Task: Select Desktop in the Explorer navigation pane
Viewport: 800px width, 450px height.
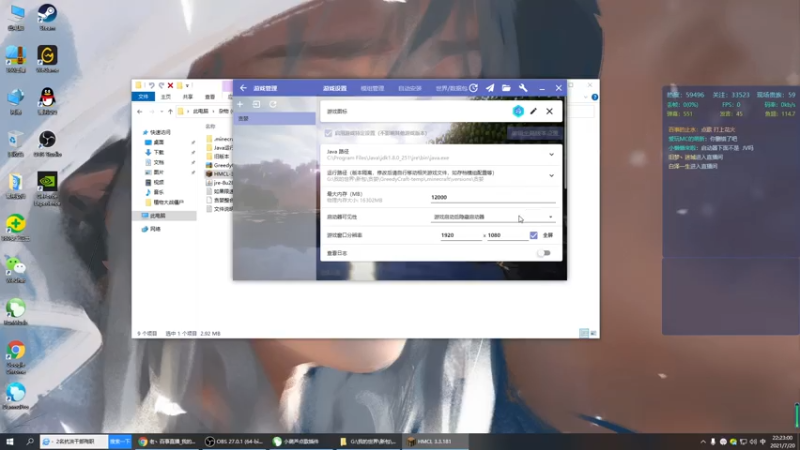Action: click(x=155, y=142)
